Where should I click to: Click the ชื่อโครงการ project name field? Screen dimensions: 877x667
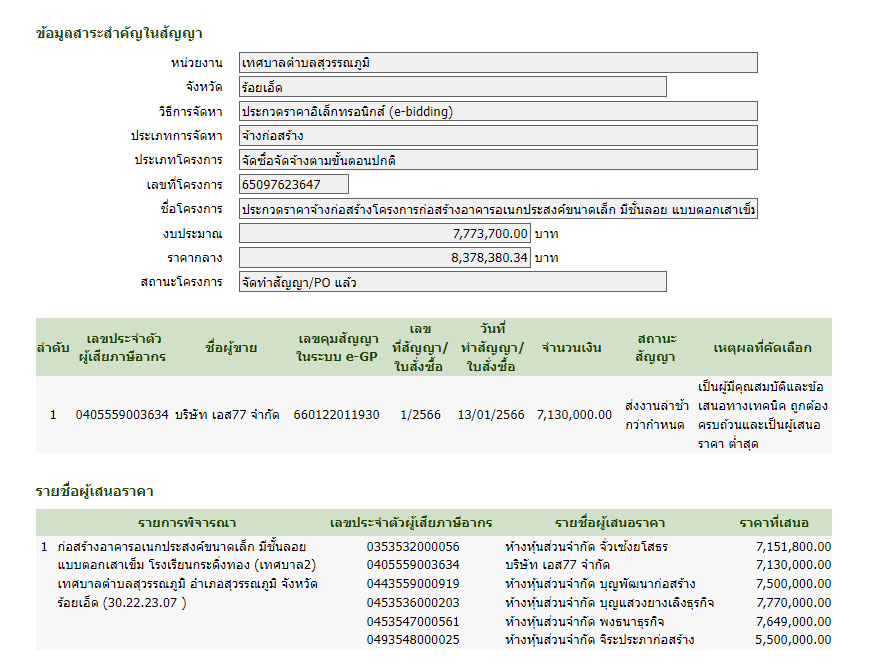(498, 209)
